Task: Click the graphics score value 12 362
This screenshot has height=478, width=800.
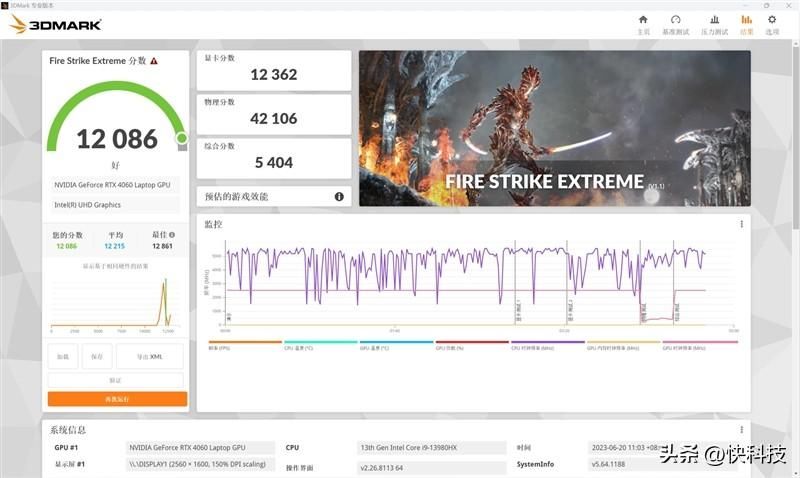Action: [273, 75]
